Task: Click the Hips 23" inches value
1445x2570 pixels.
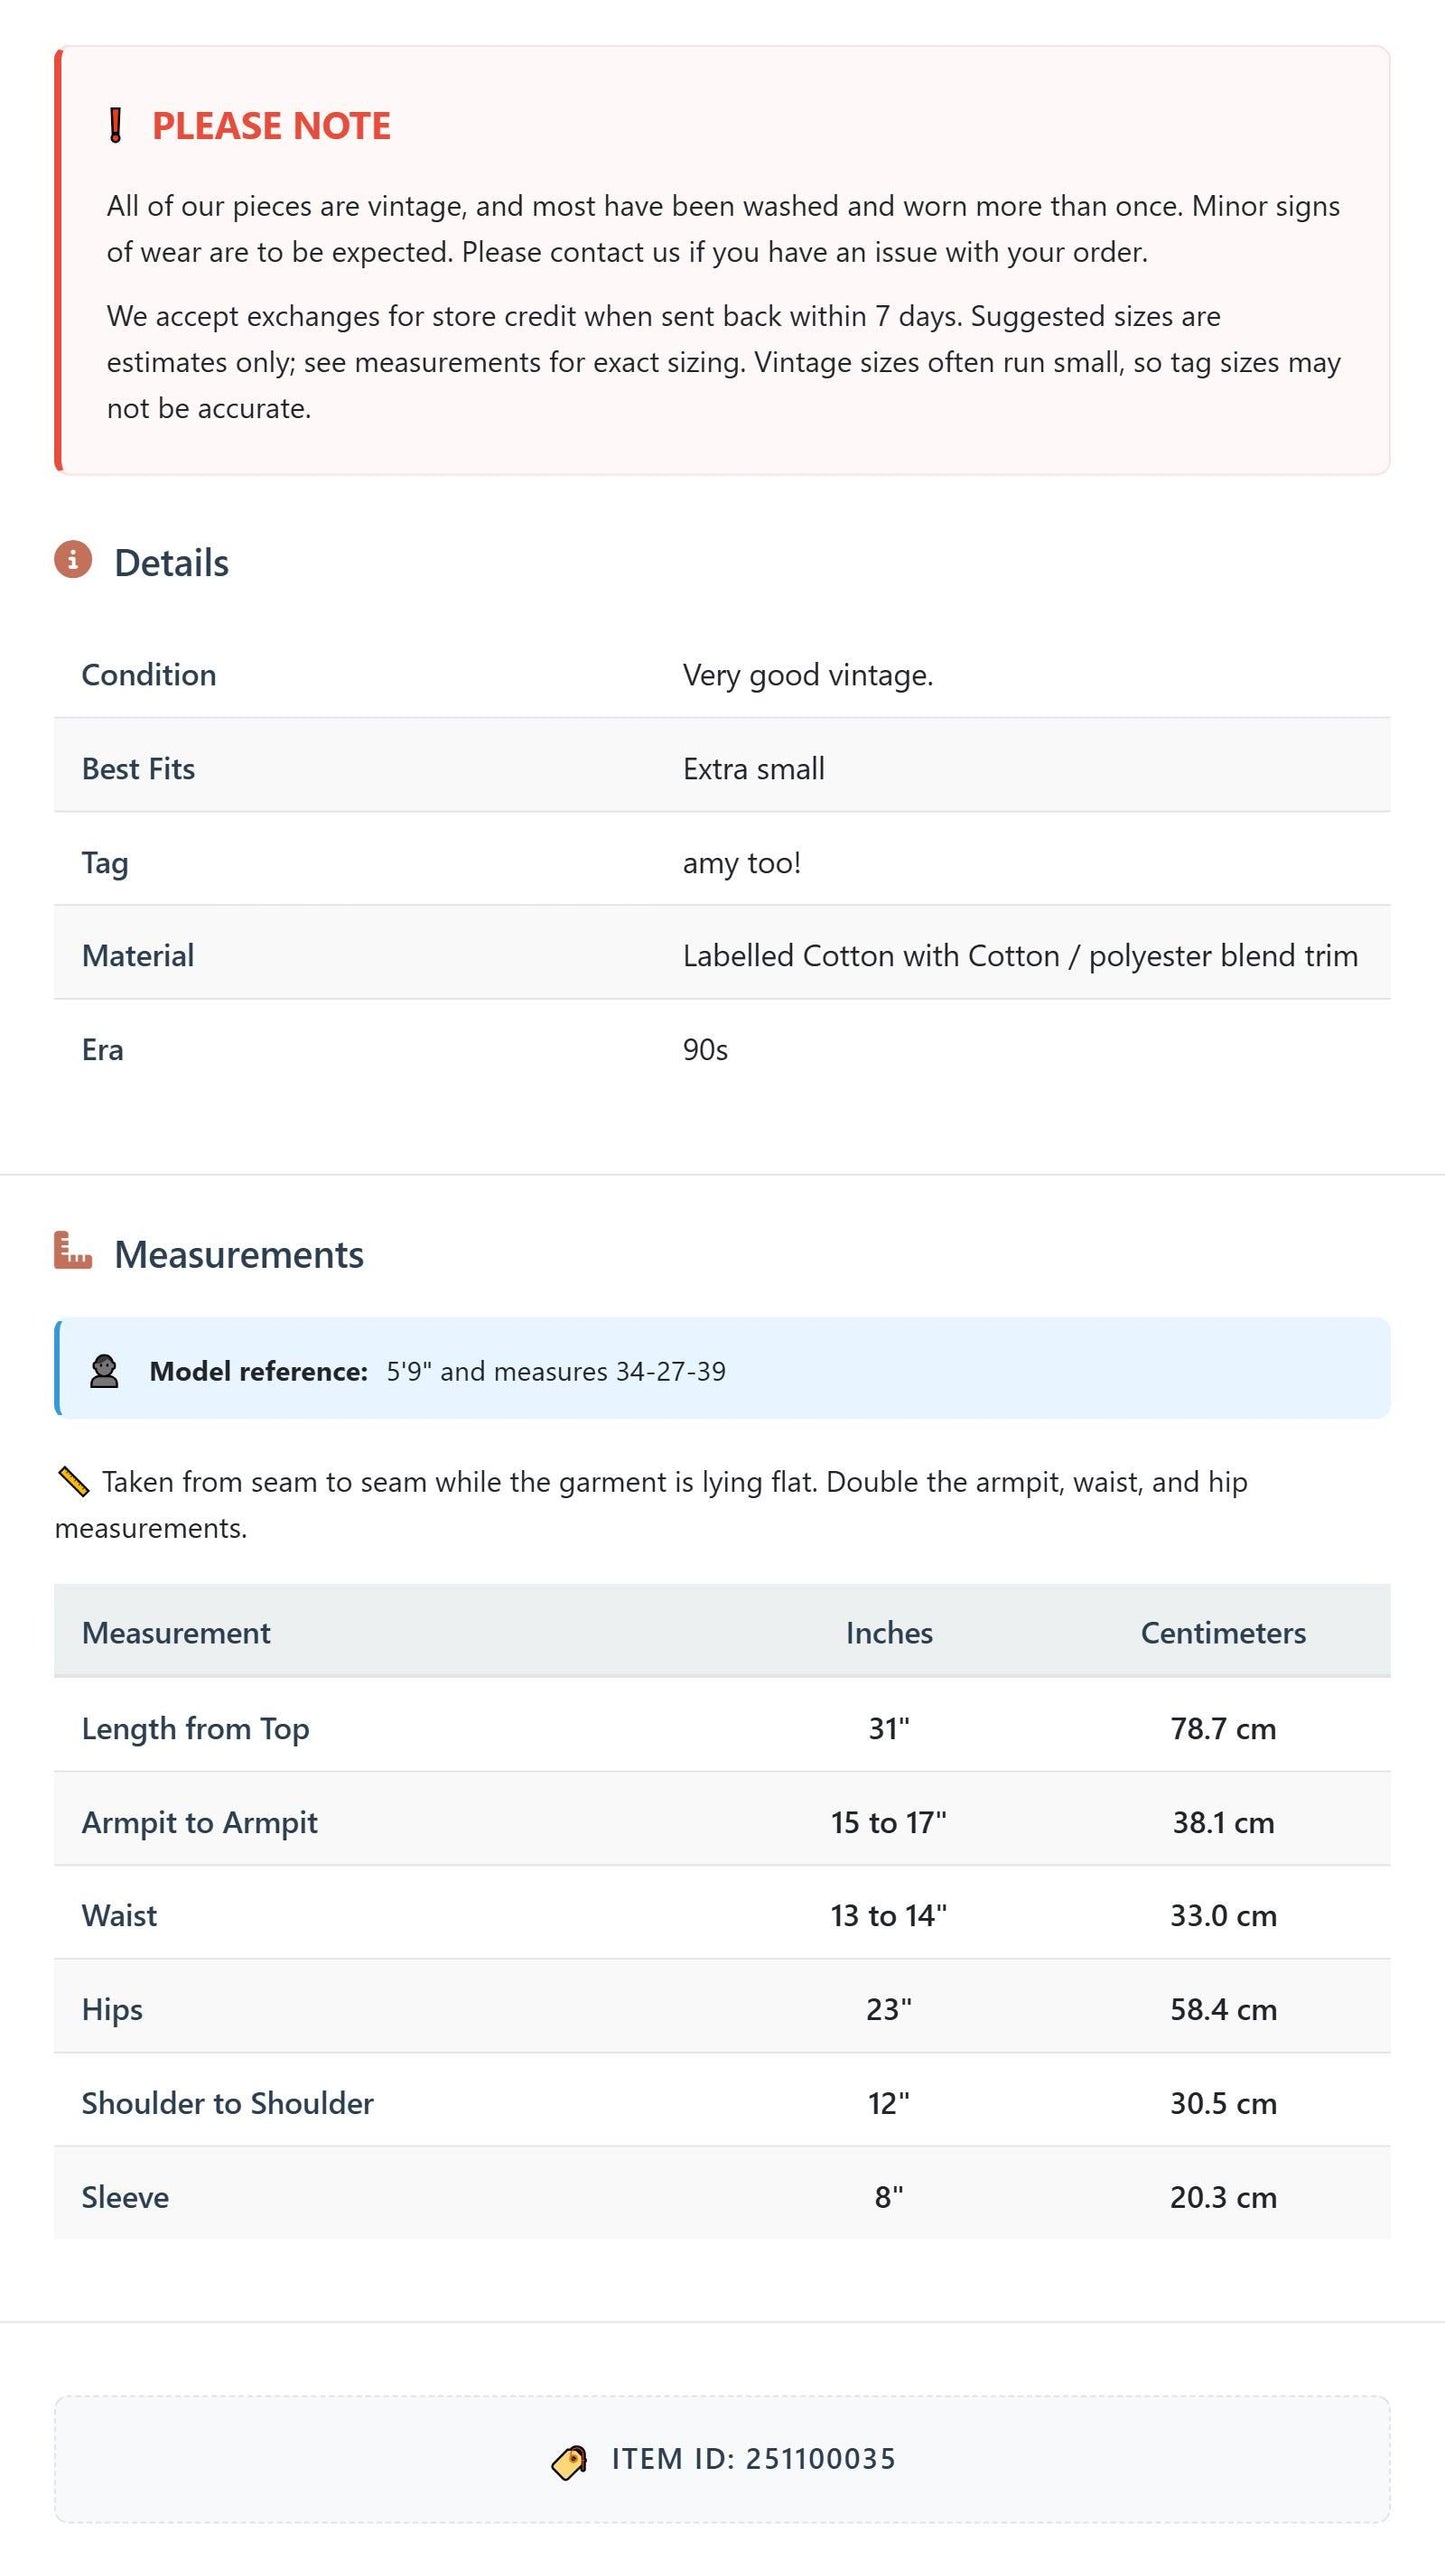Action: tap(889, 2010)
